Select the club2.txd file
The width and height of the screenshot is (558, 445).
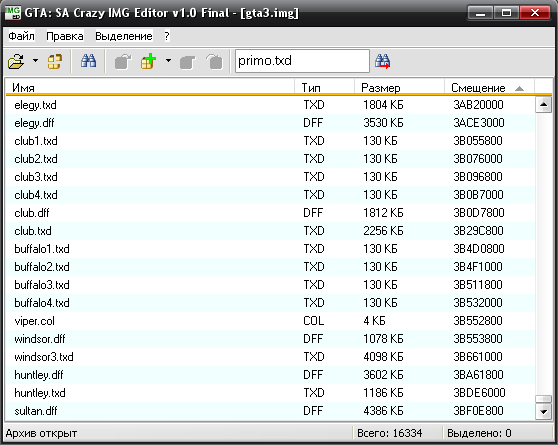(x=270, y=159)
